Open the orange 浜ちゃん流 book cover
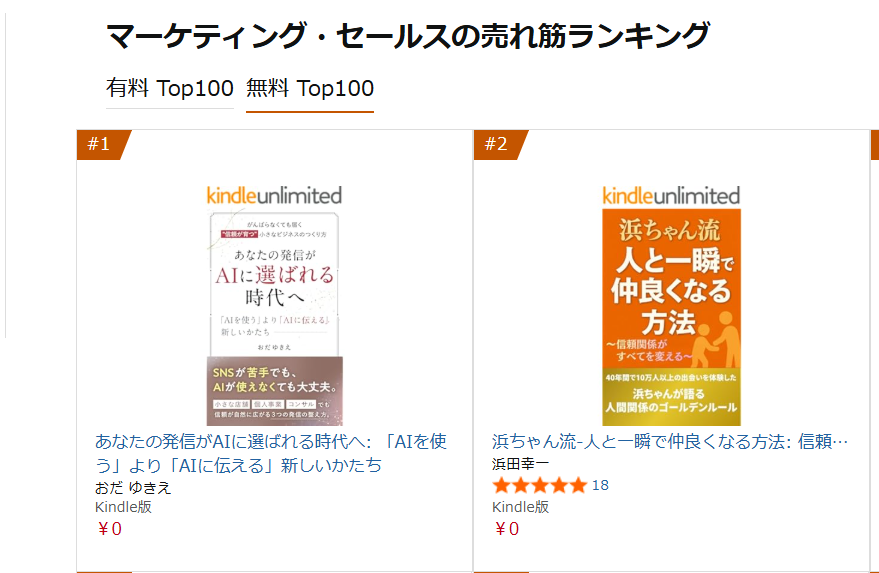Image resolution: width=879 pixels, height=573 pixels. 671,317
